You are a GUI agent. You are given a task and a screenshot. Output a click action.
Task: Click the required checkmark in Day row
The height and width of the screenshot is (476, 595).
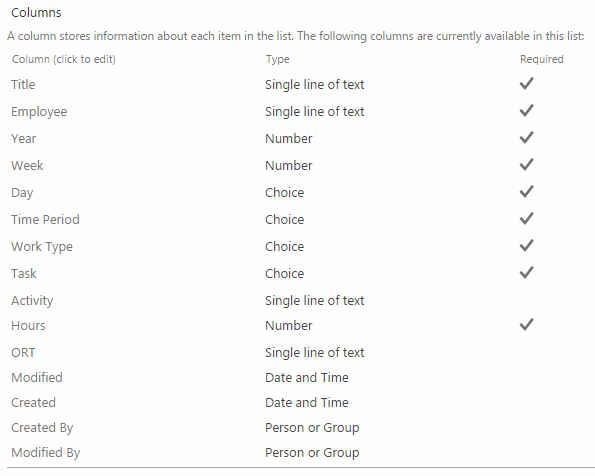click(527, 191)
